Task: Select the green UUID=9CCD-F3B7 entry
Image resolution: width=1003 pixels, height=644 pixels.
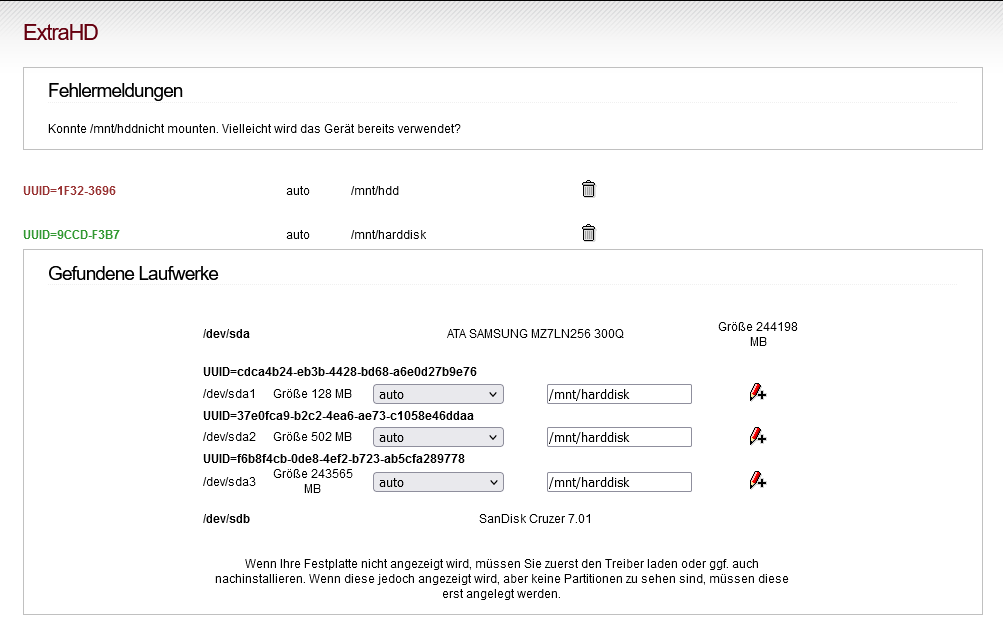Action: (71, 235)
